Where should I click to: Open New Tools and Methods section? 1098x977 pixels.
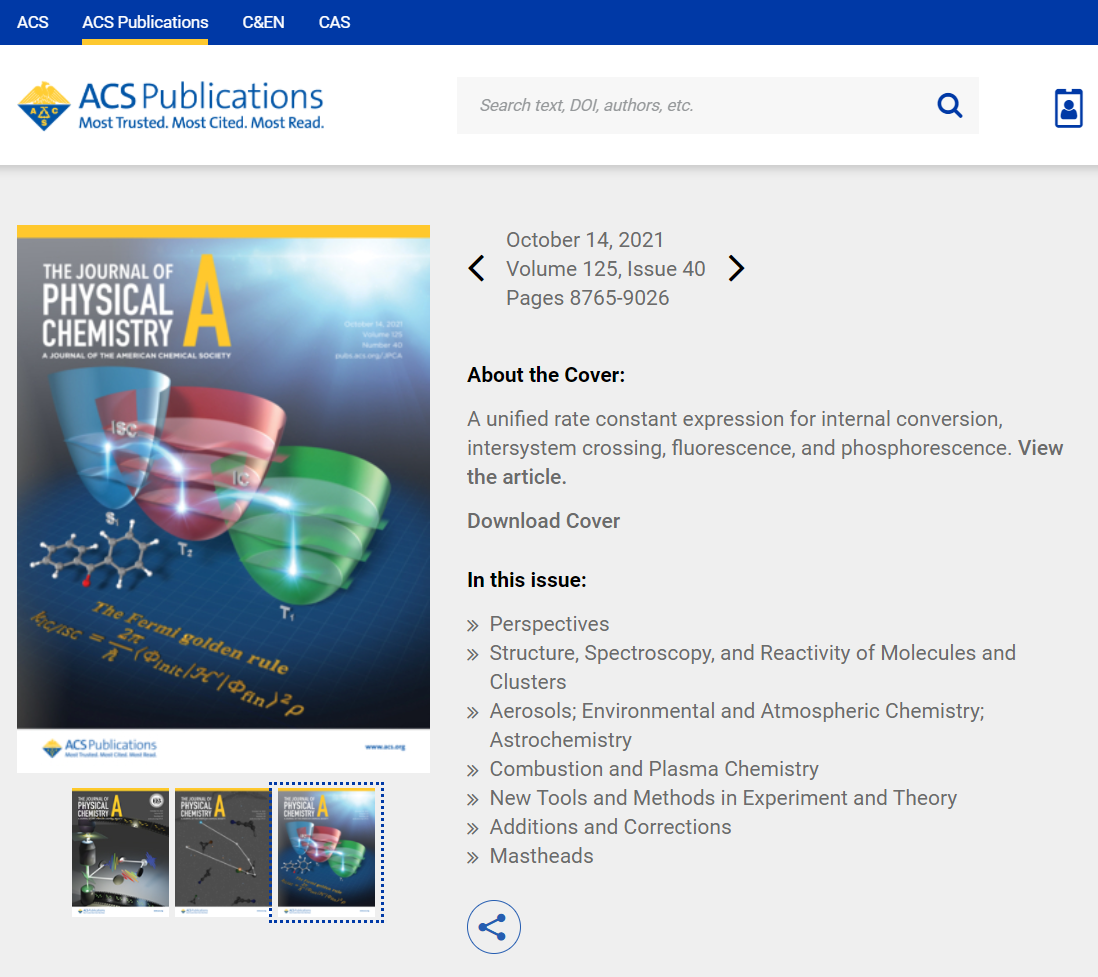(723, 798)
